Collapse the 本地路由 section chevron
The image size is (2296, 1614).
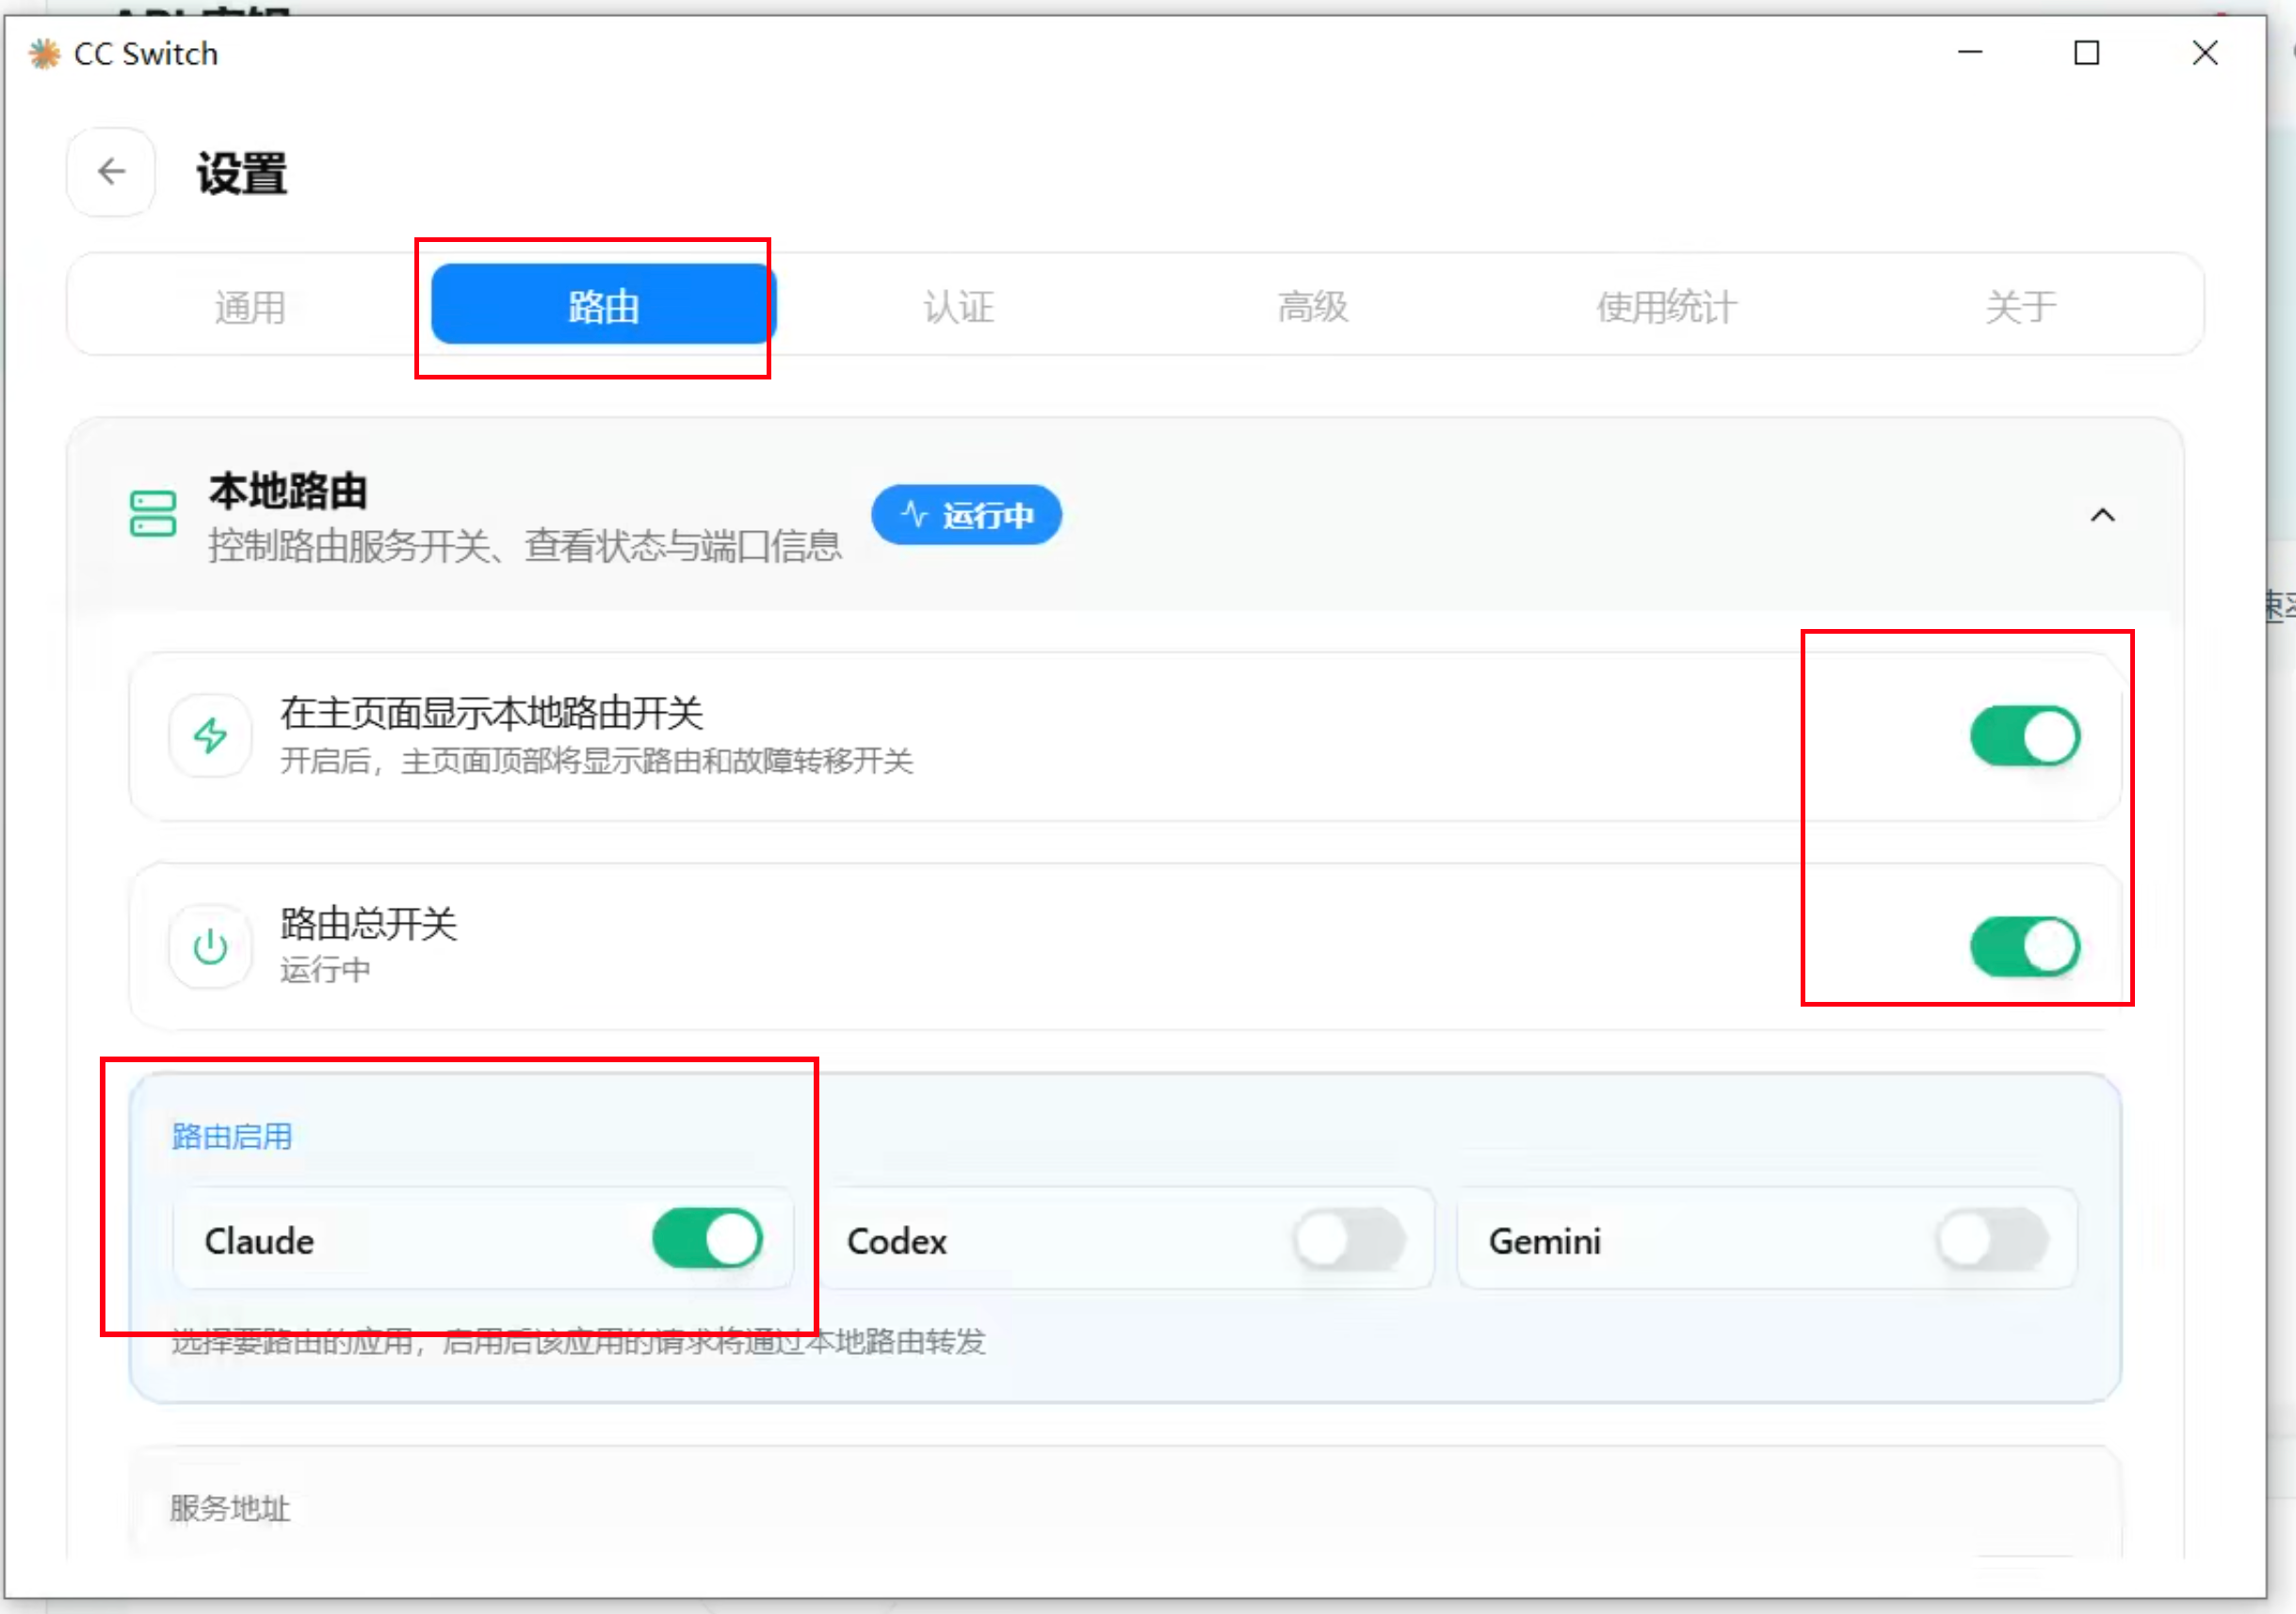pos(2102,515)
